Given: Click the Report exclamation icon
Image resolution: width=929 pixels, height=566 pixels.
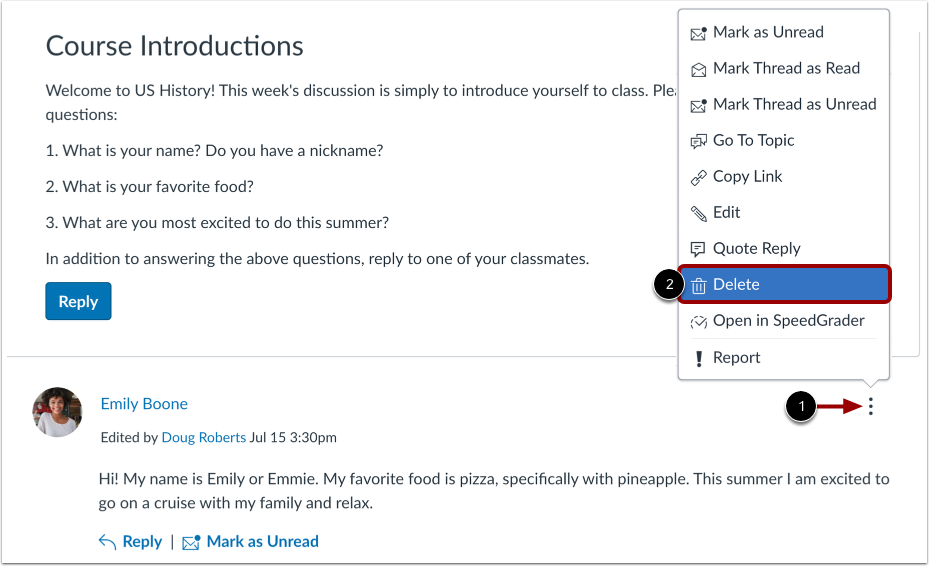Looking at the screenshot, I should pyautogui.click(x=698, y=358).
